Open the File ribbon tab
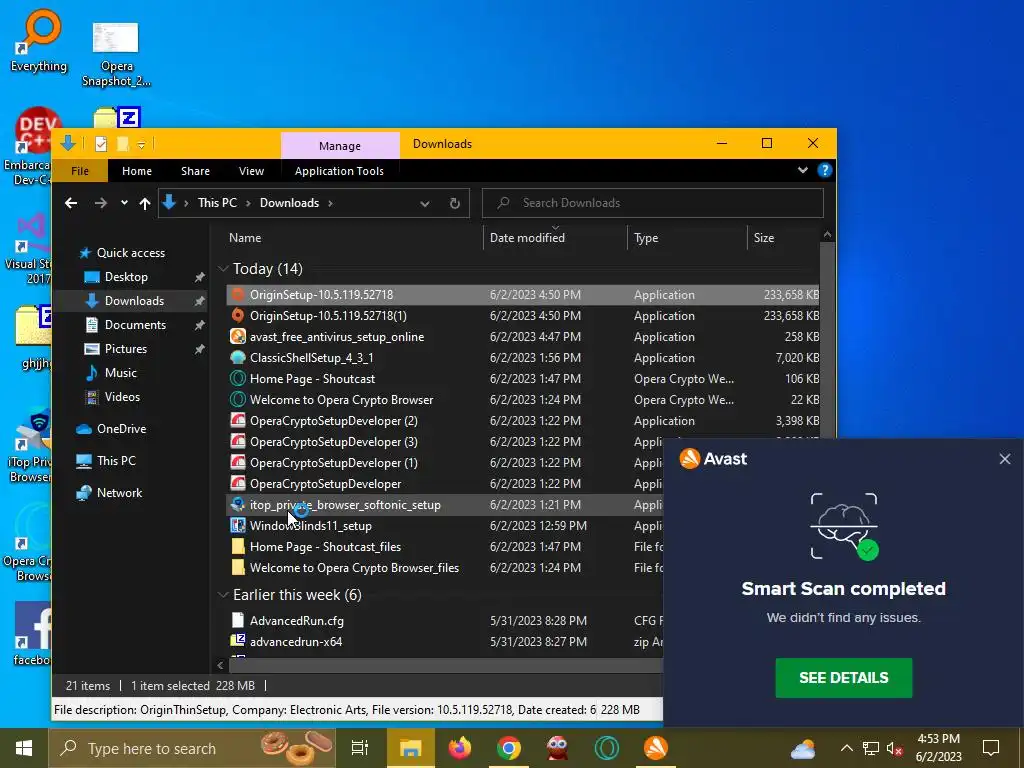 pos(80,171)
